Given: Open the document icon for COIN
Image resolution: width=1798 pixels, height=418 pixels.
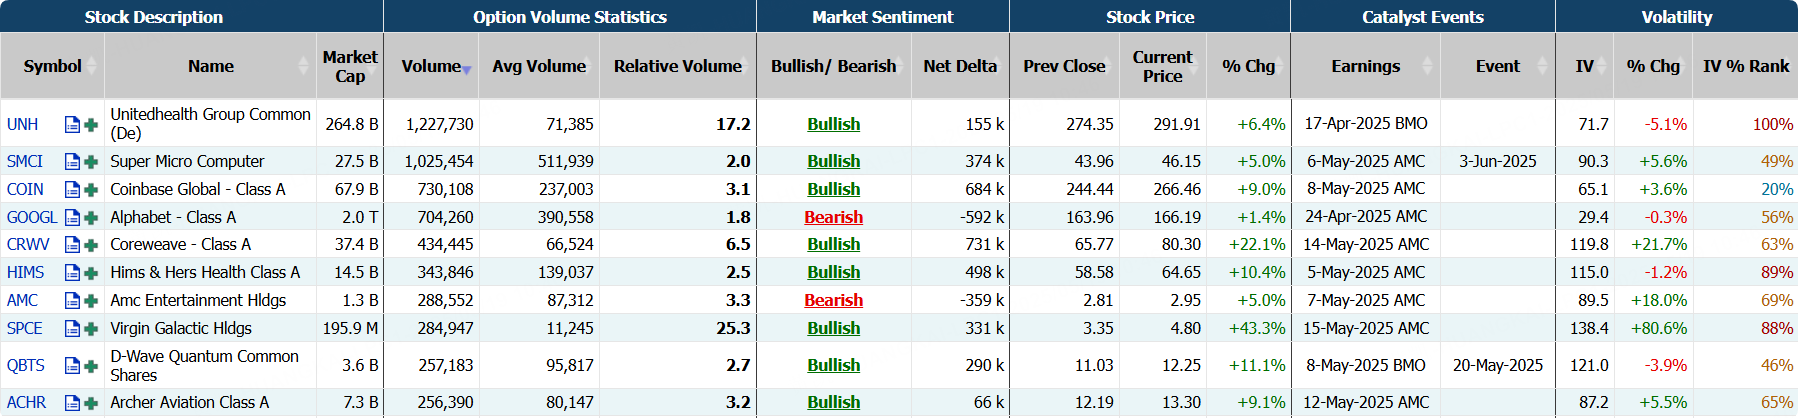Looking at the screenshot, I should tap(72, 189).
